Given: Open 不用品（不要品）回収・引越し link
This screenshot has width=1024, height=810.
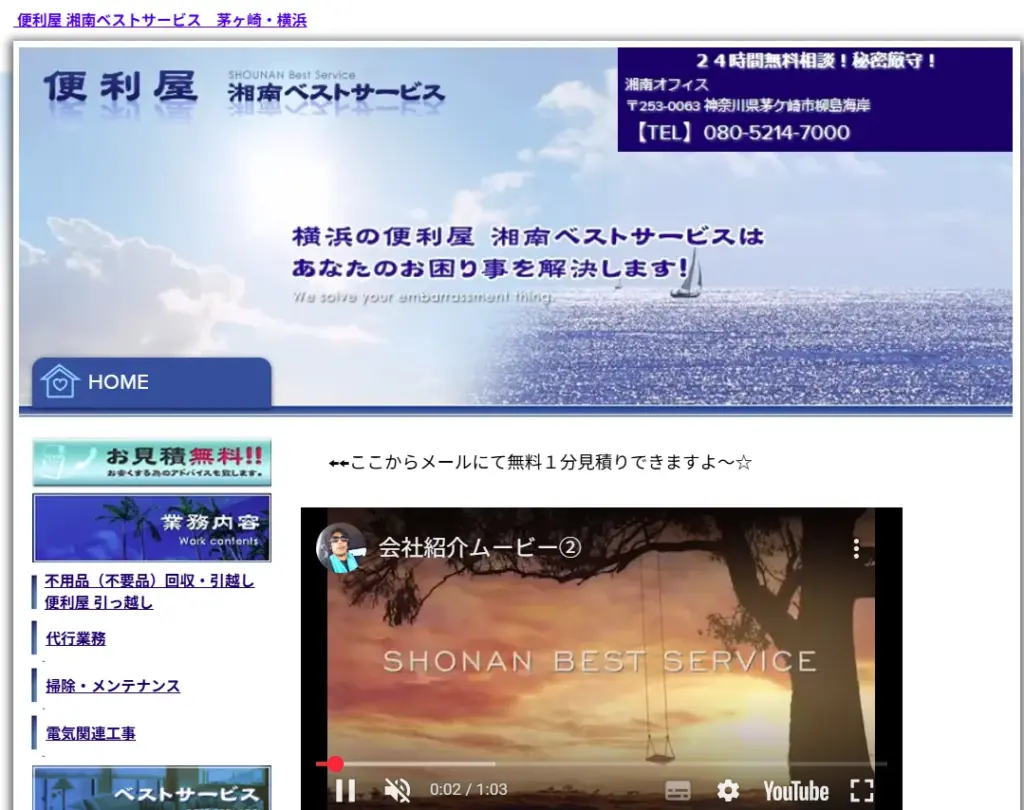Looking at the screenshot, I should (150, 581).
